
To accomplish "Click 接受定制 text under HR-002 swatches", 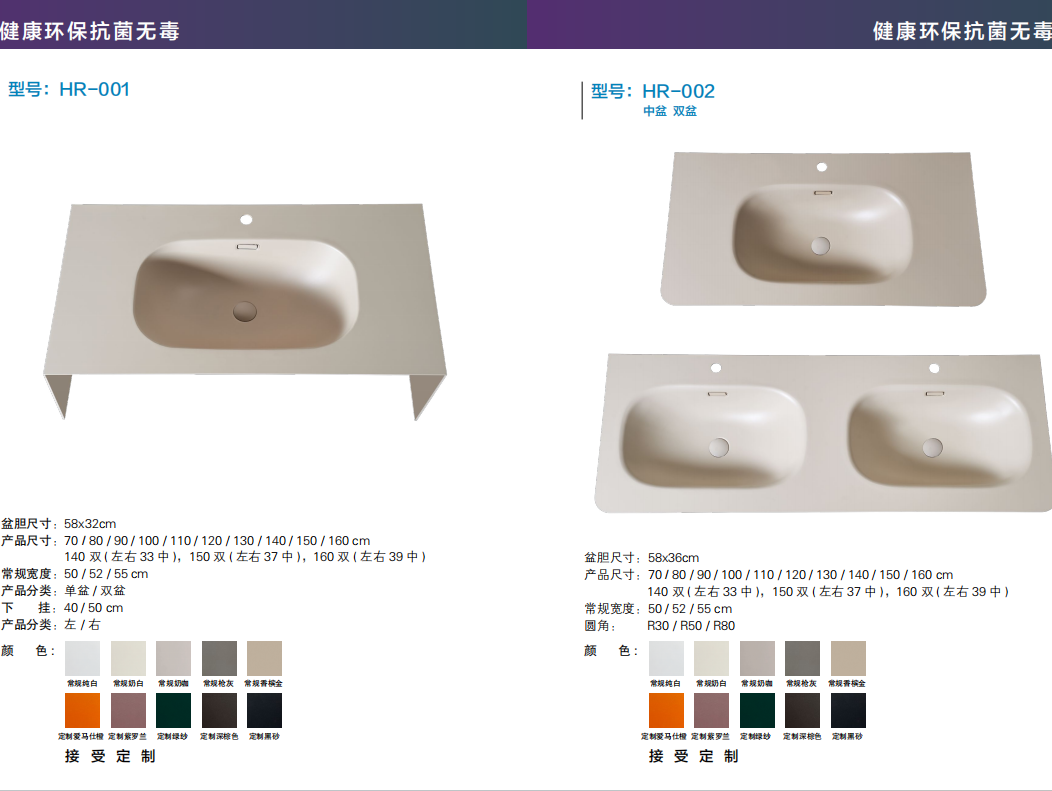I will pos(694,756).
